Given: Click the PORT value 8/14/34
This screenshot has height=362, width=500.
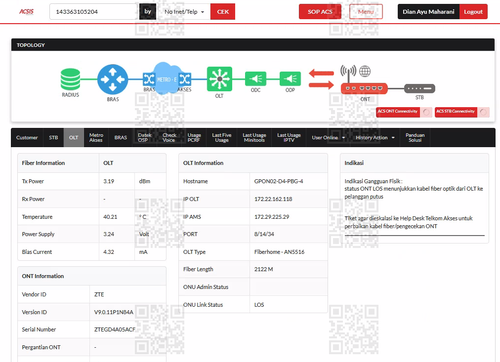Looking at the screenshot, I should point(264,234).
